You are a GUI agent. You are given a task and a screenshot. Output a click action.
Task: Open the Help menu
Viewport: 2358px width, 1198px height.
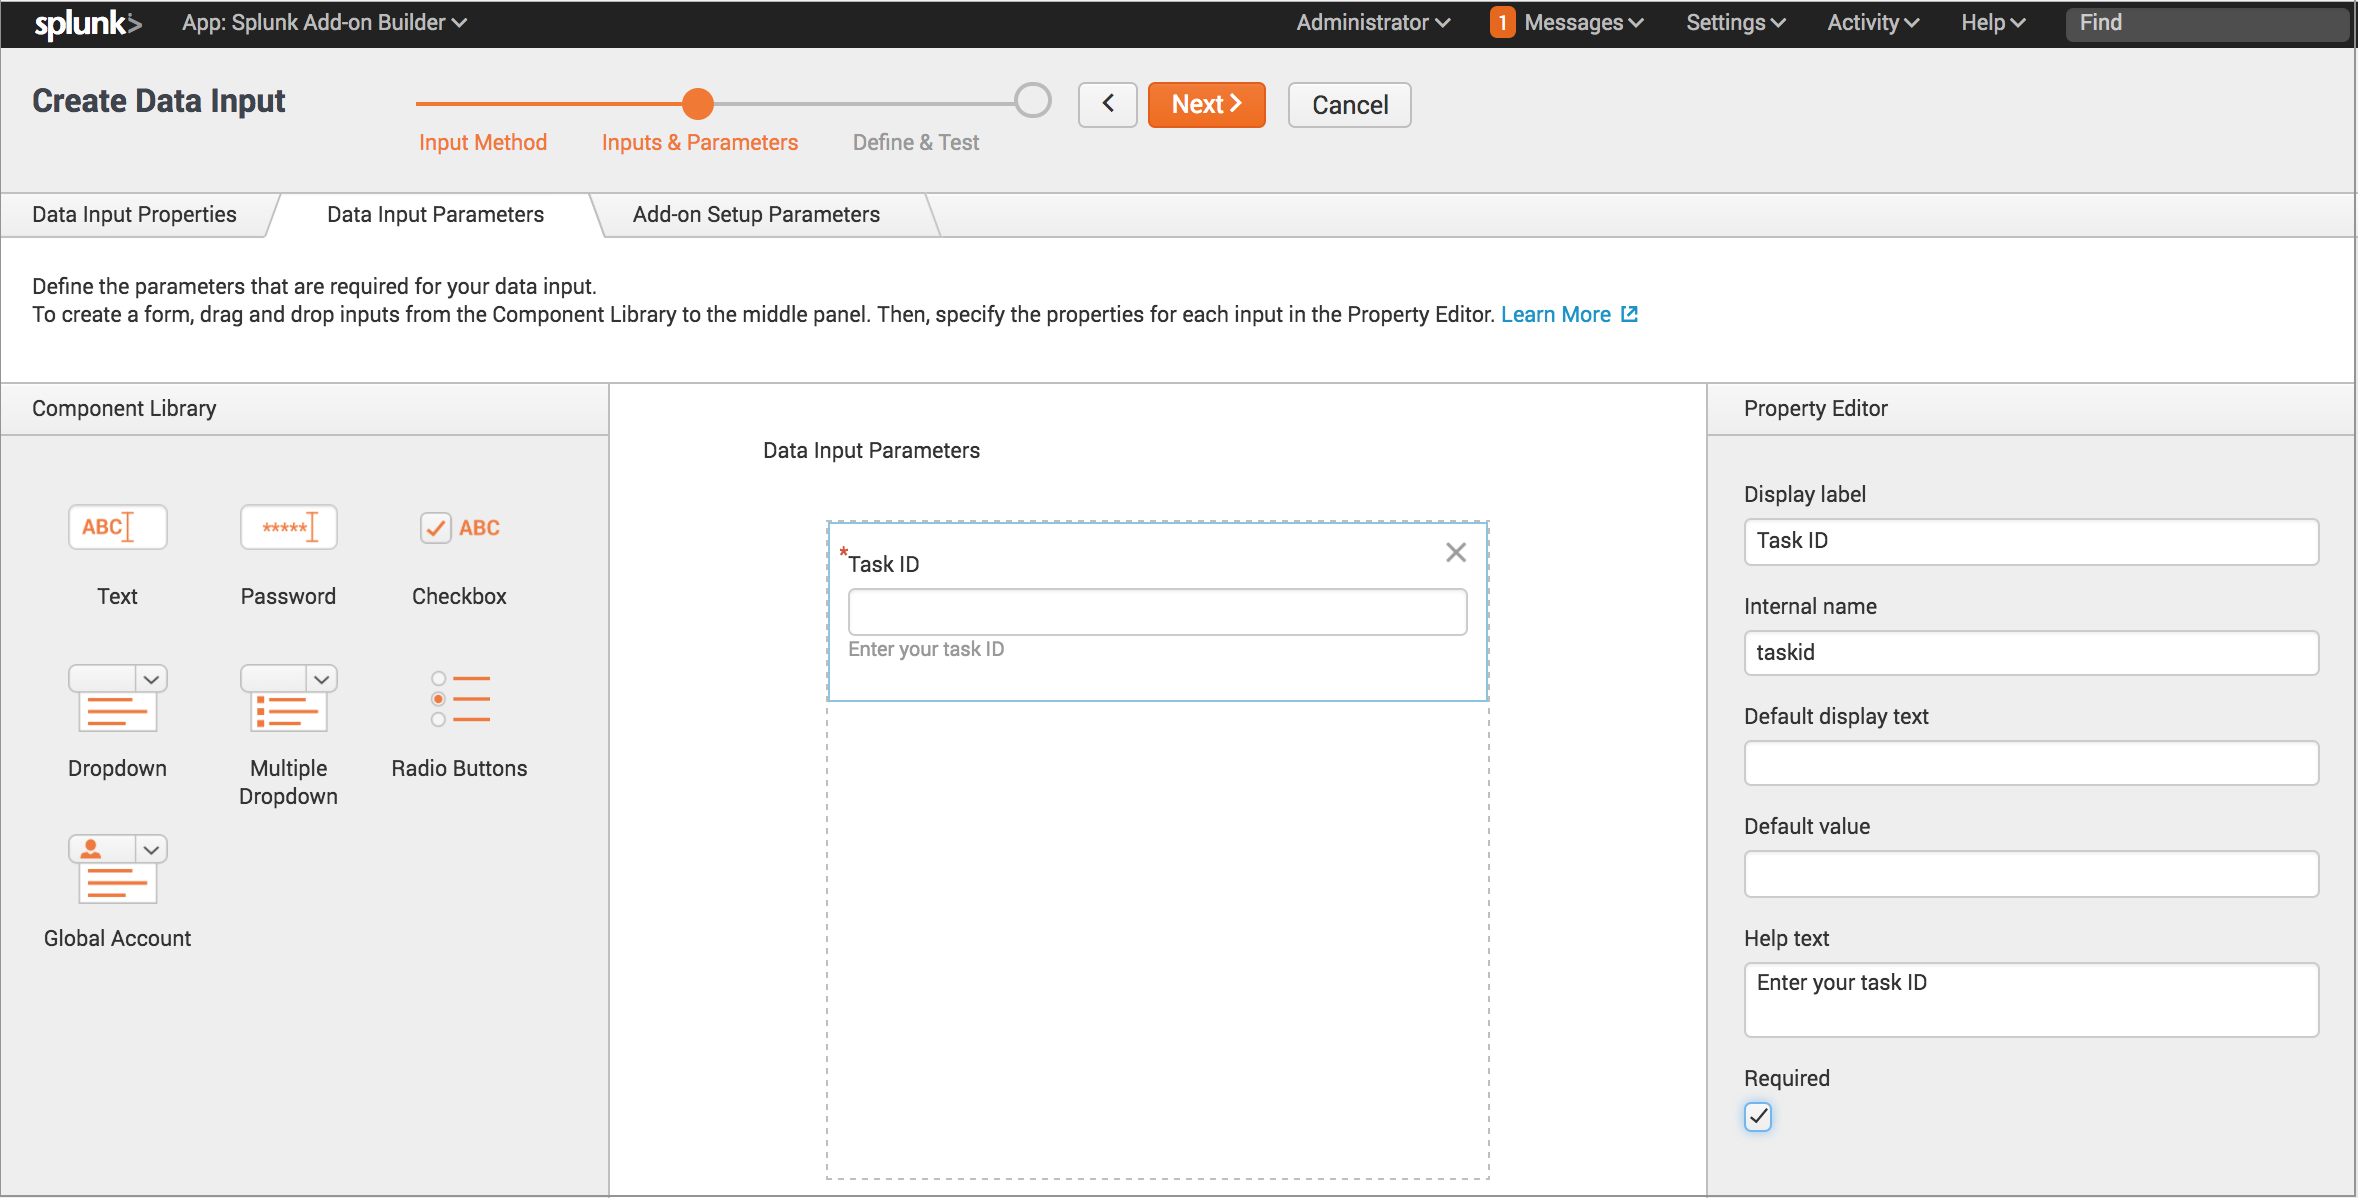tap(1993, 22)
